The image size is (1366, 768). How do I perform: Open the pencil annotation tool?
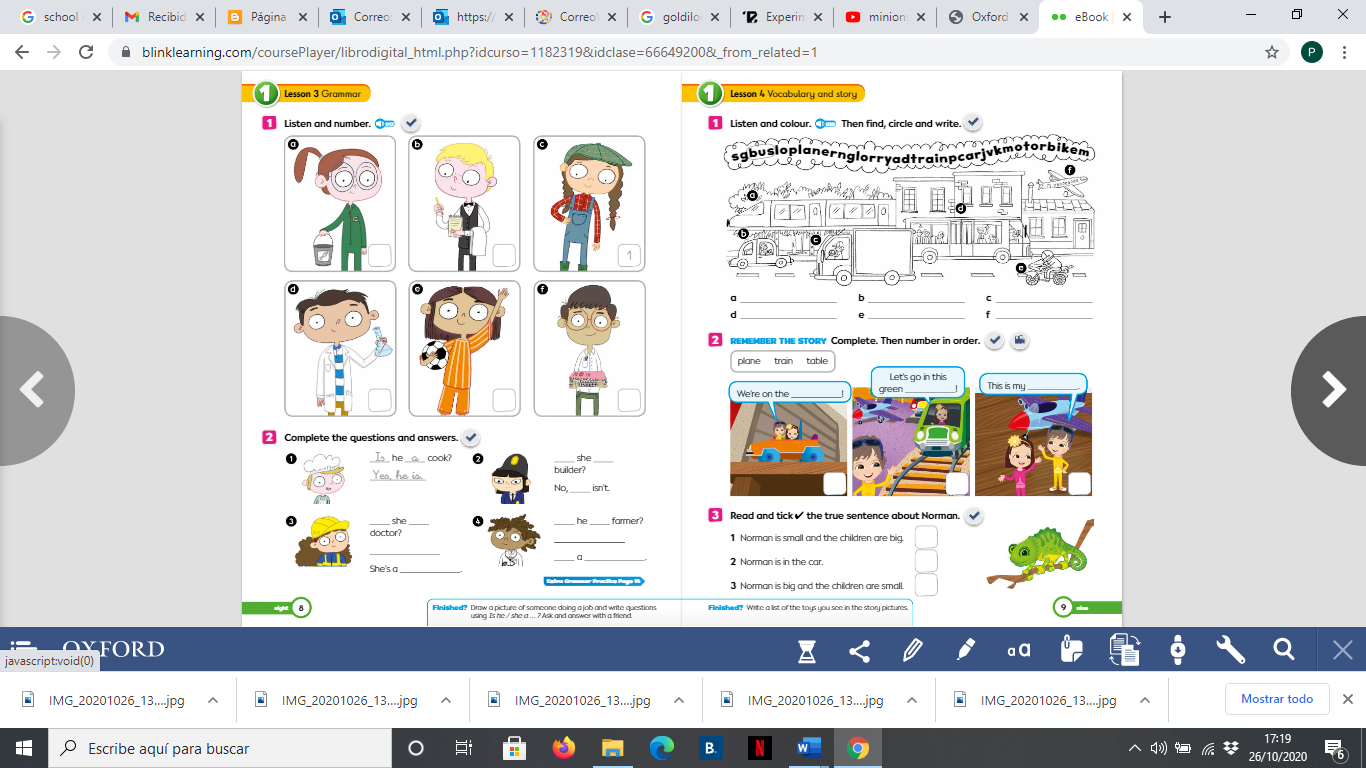coord(911,650)
